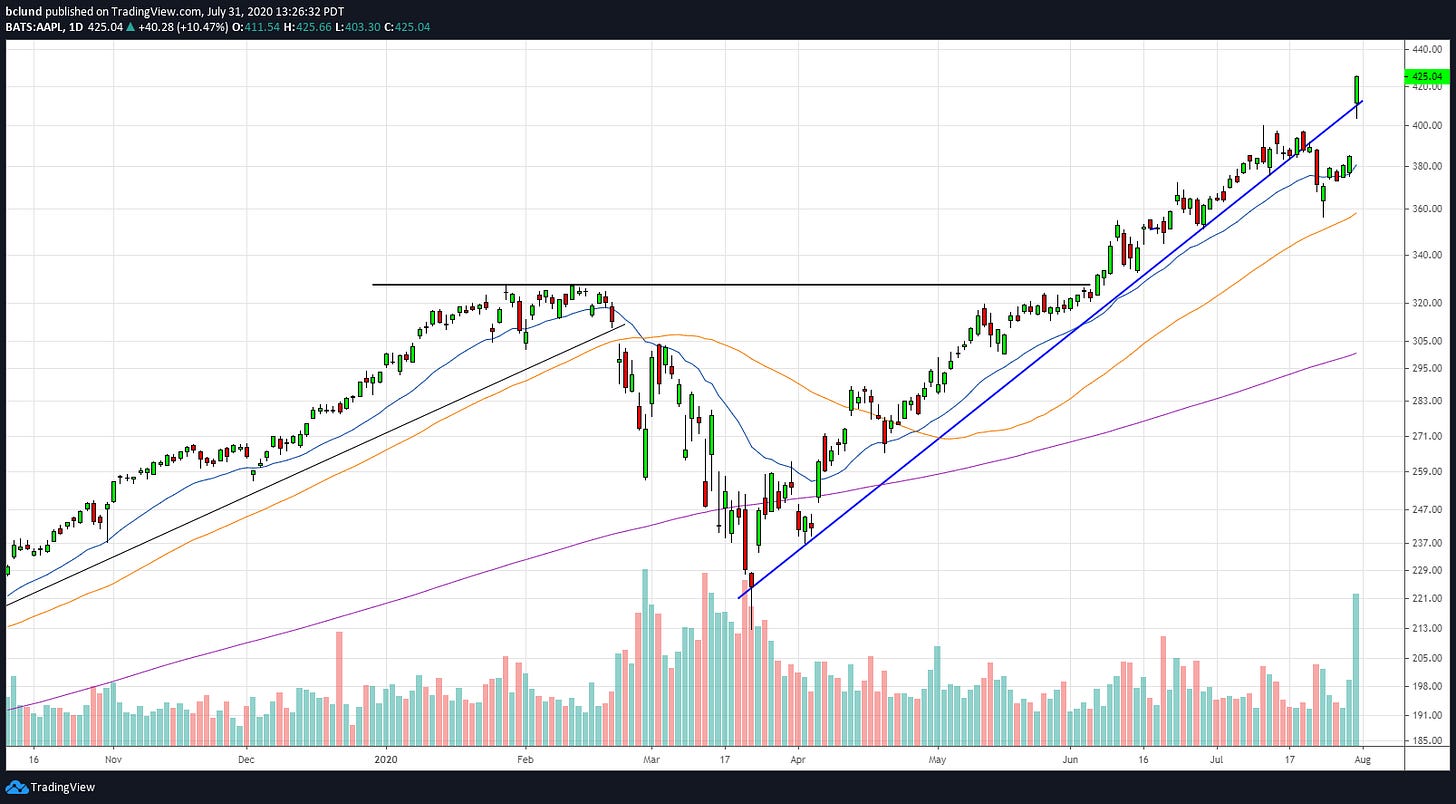Click the 305.00 price axis label
This screenshot has height=804, width=1456.
coord(1426,341)
